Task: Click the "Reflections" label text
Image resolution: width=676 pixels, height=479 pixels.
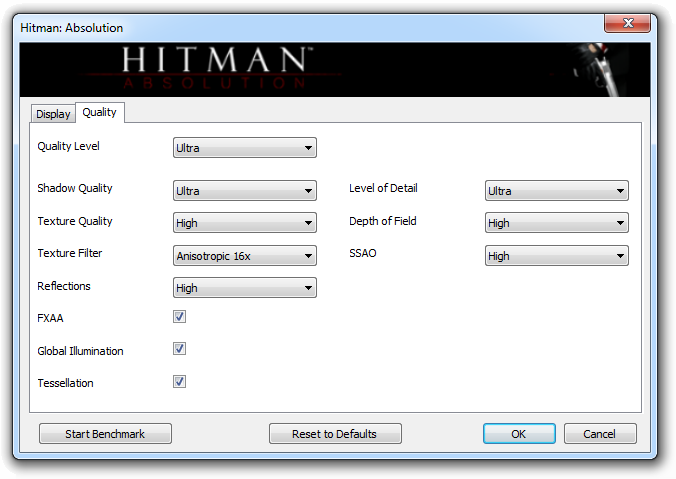Action: point(64,286)
